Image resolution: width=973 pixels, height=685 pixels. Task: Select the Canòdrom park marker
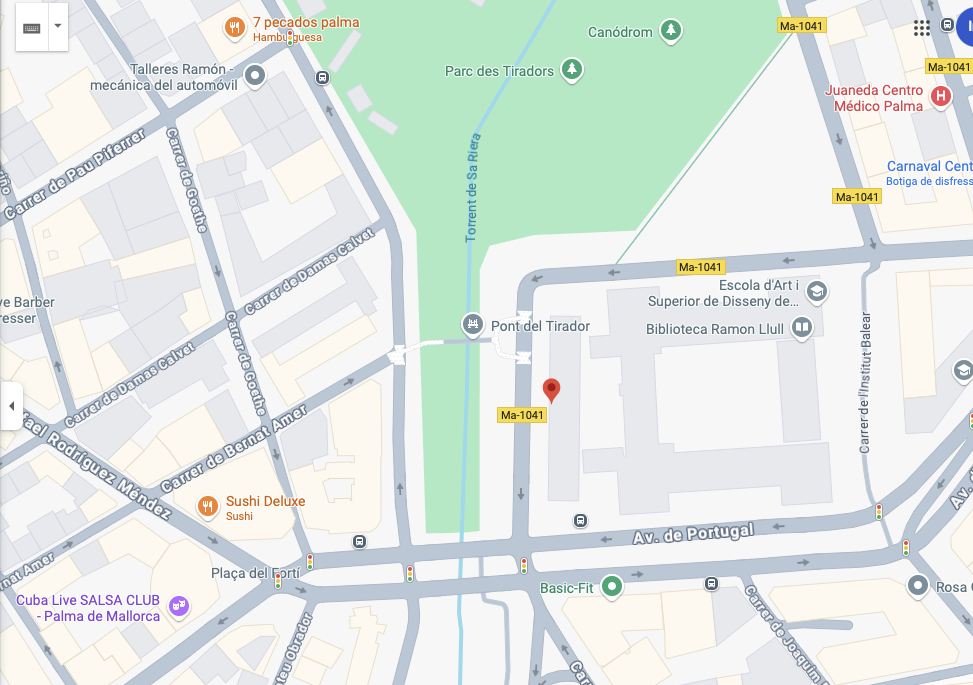[670, 30]
